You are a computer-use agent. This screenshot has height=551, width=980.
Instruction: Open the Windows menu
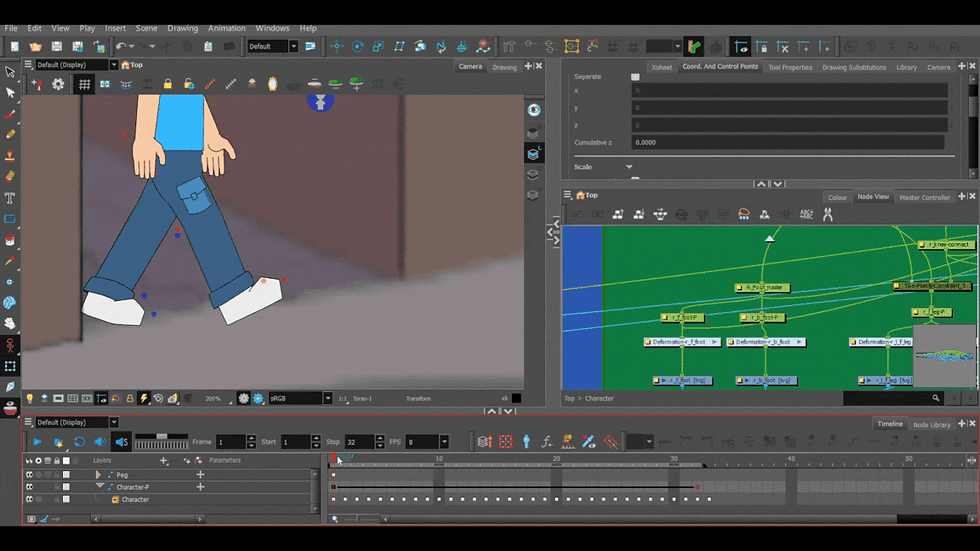(x=272, y=28)
